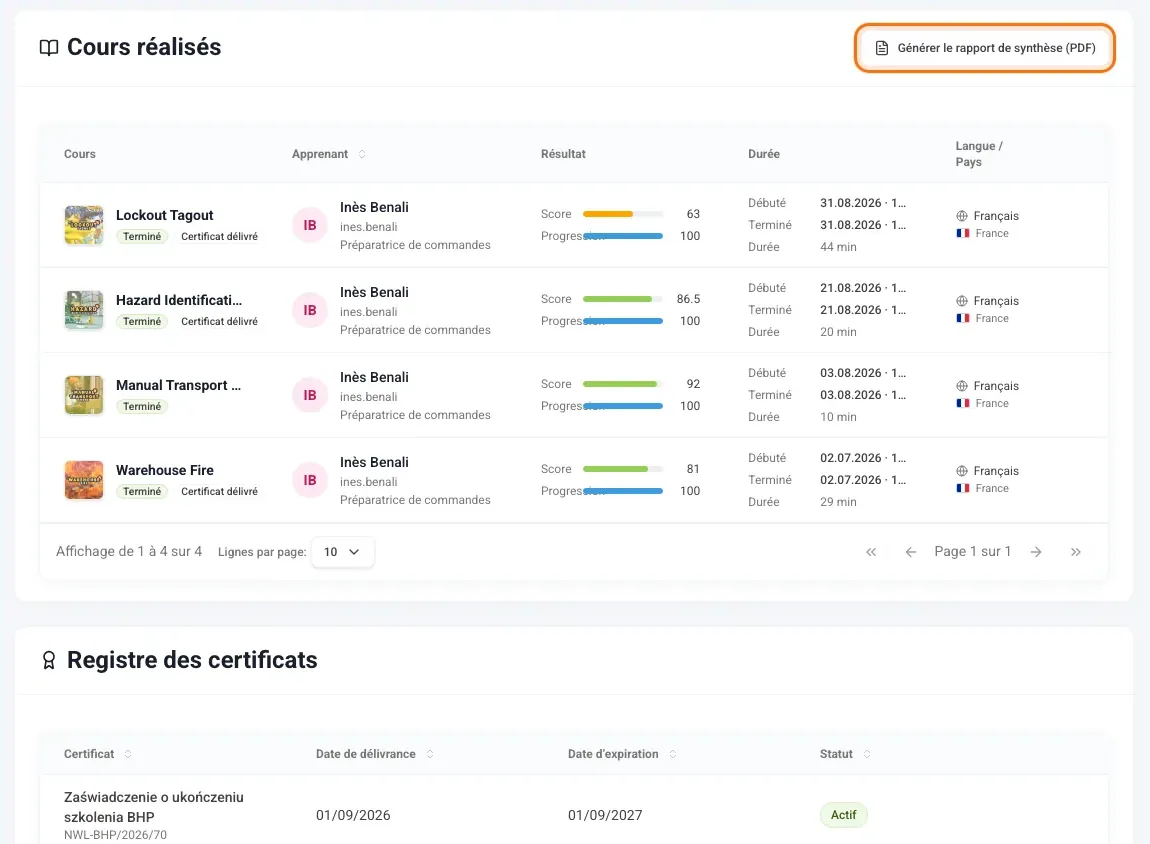Sort by Certificat column arrows
Viewport: 1150px width, 844px height.
[x=128, y=754]
